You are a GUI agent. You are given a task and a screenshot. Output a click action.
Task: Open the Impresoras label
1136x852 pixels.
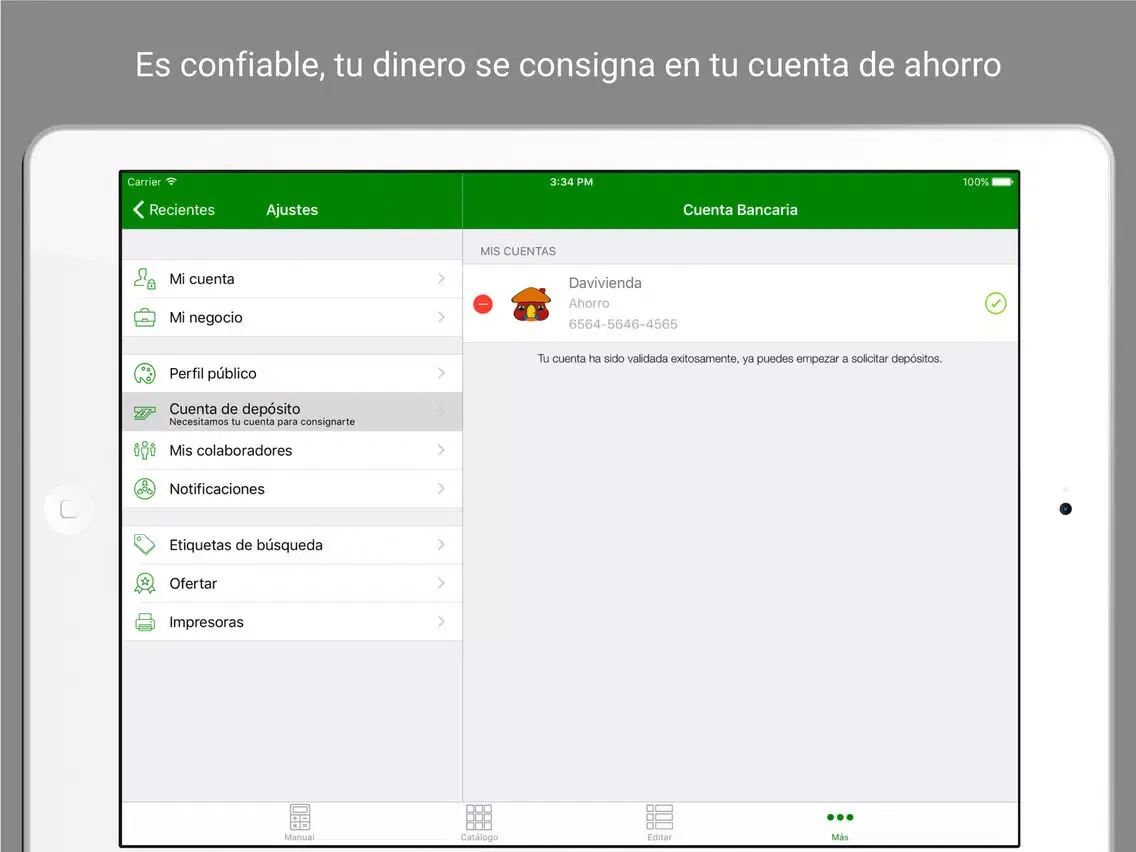[x=206, y=622]
